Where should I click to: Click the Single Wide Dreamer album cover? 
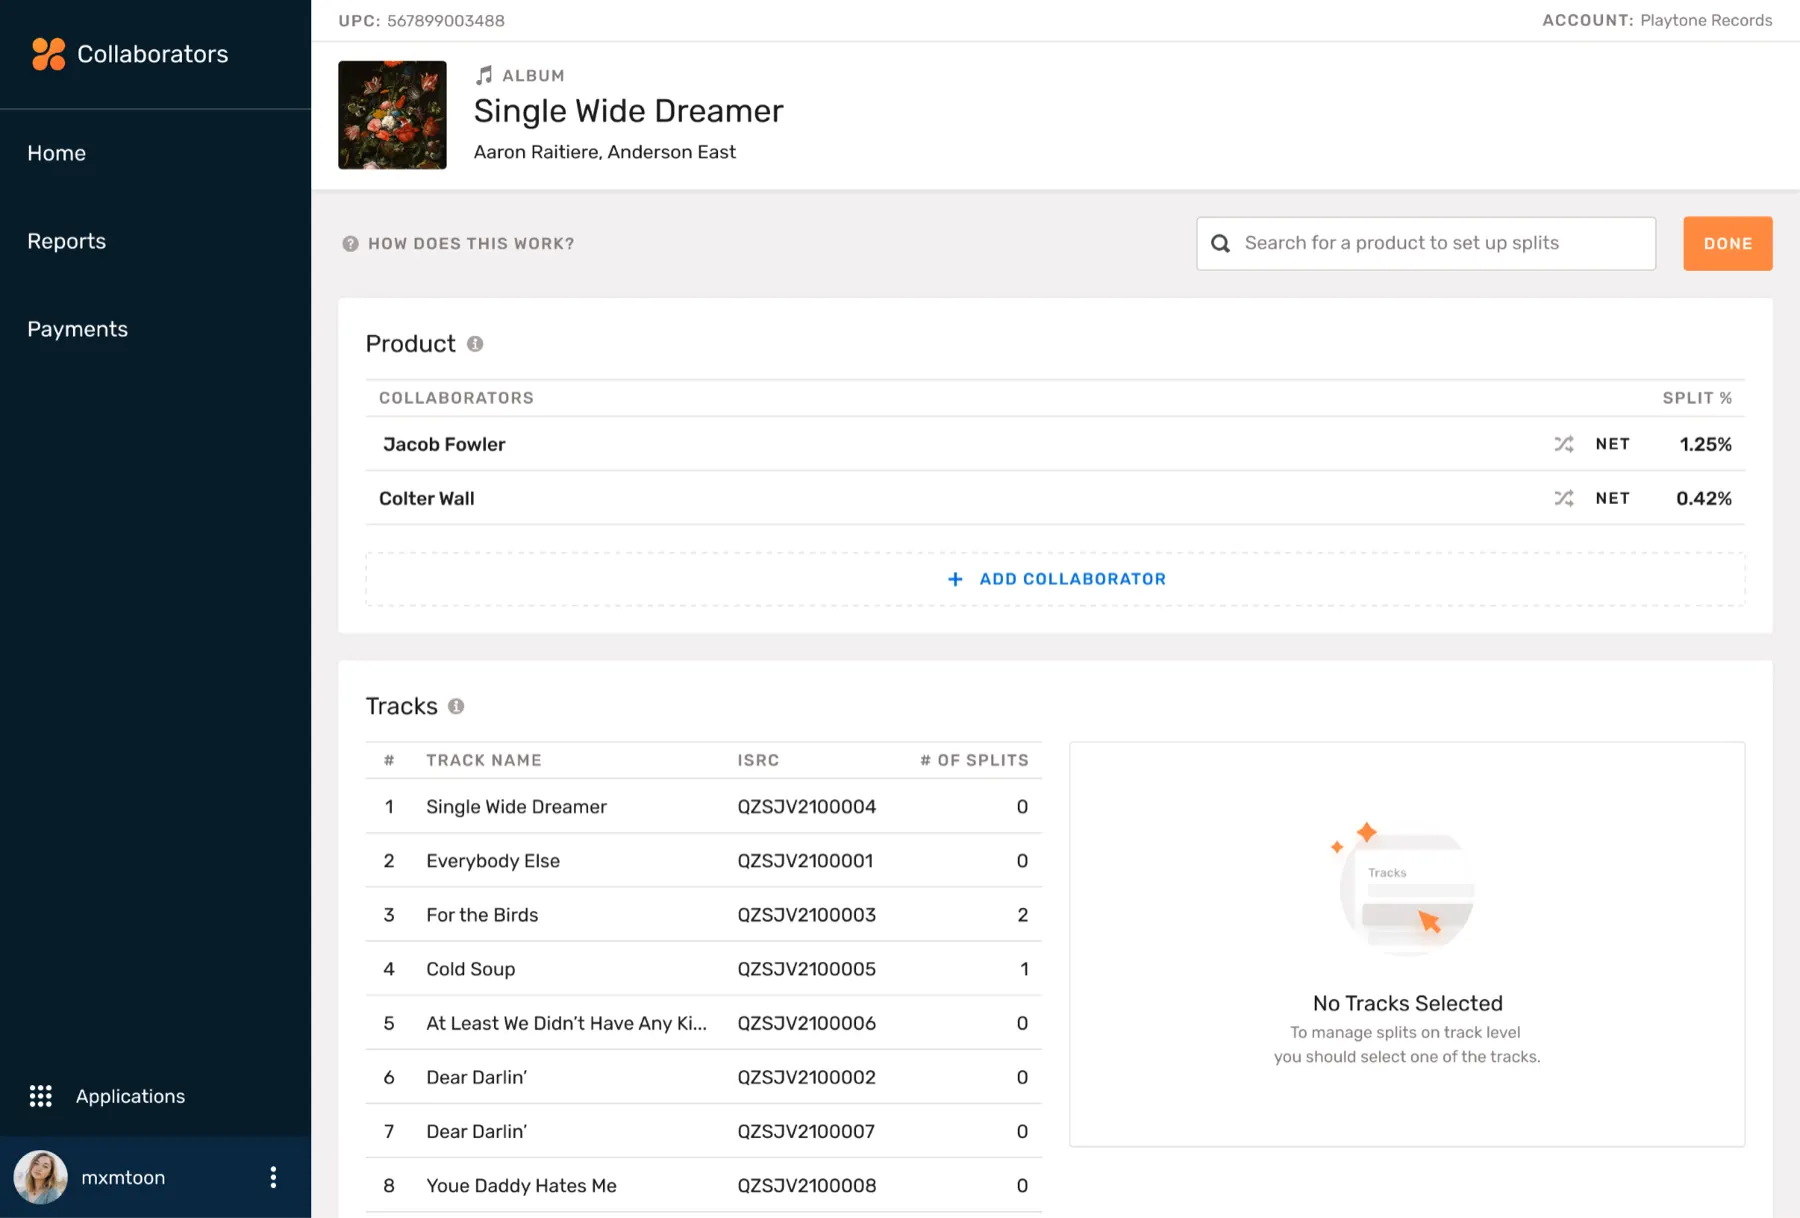click(x=392, y=115)
